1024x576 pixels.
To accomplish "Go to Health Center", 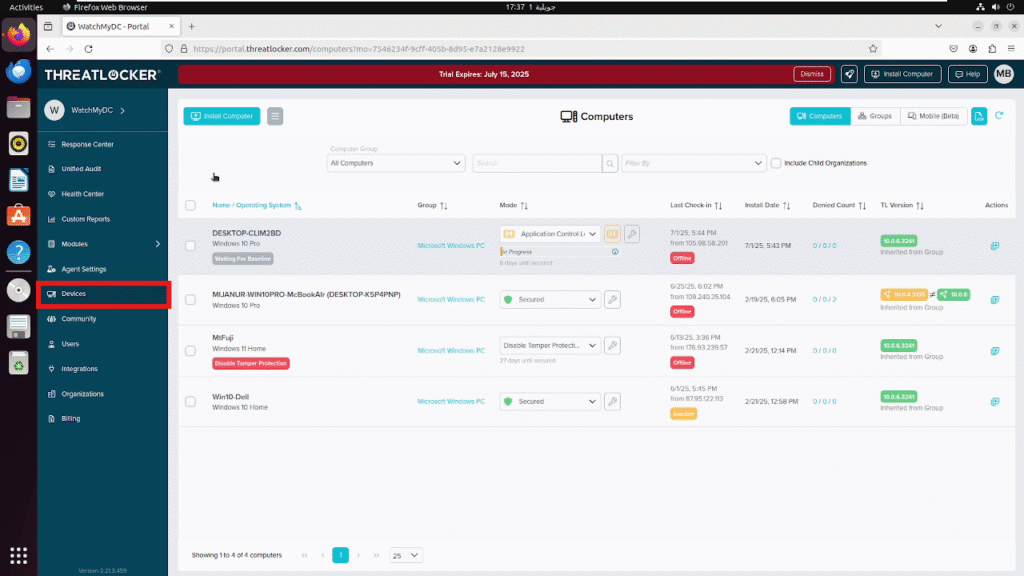I will [82, 194].
